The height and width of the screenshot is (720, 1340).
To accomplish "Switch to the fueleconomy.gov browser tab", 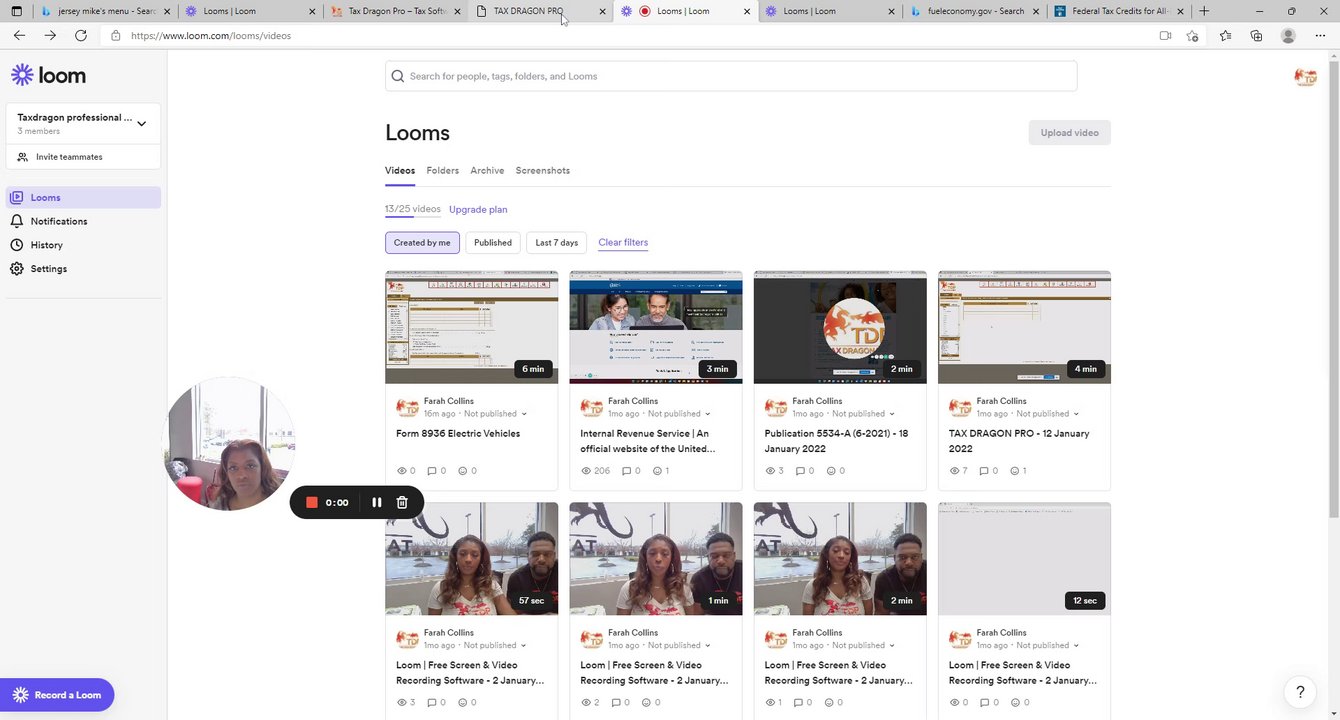I will tap(974, 11).
